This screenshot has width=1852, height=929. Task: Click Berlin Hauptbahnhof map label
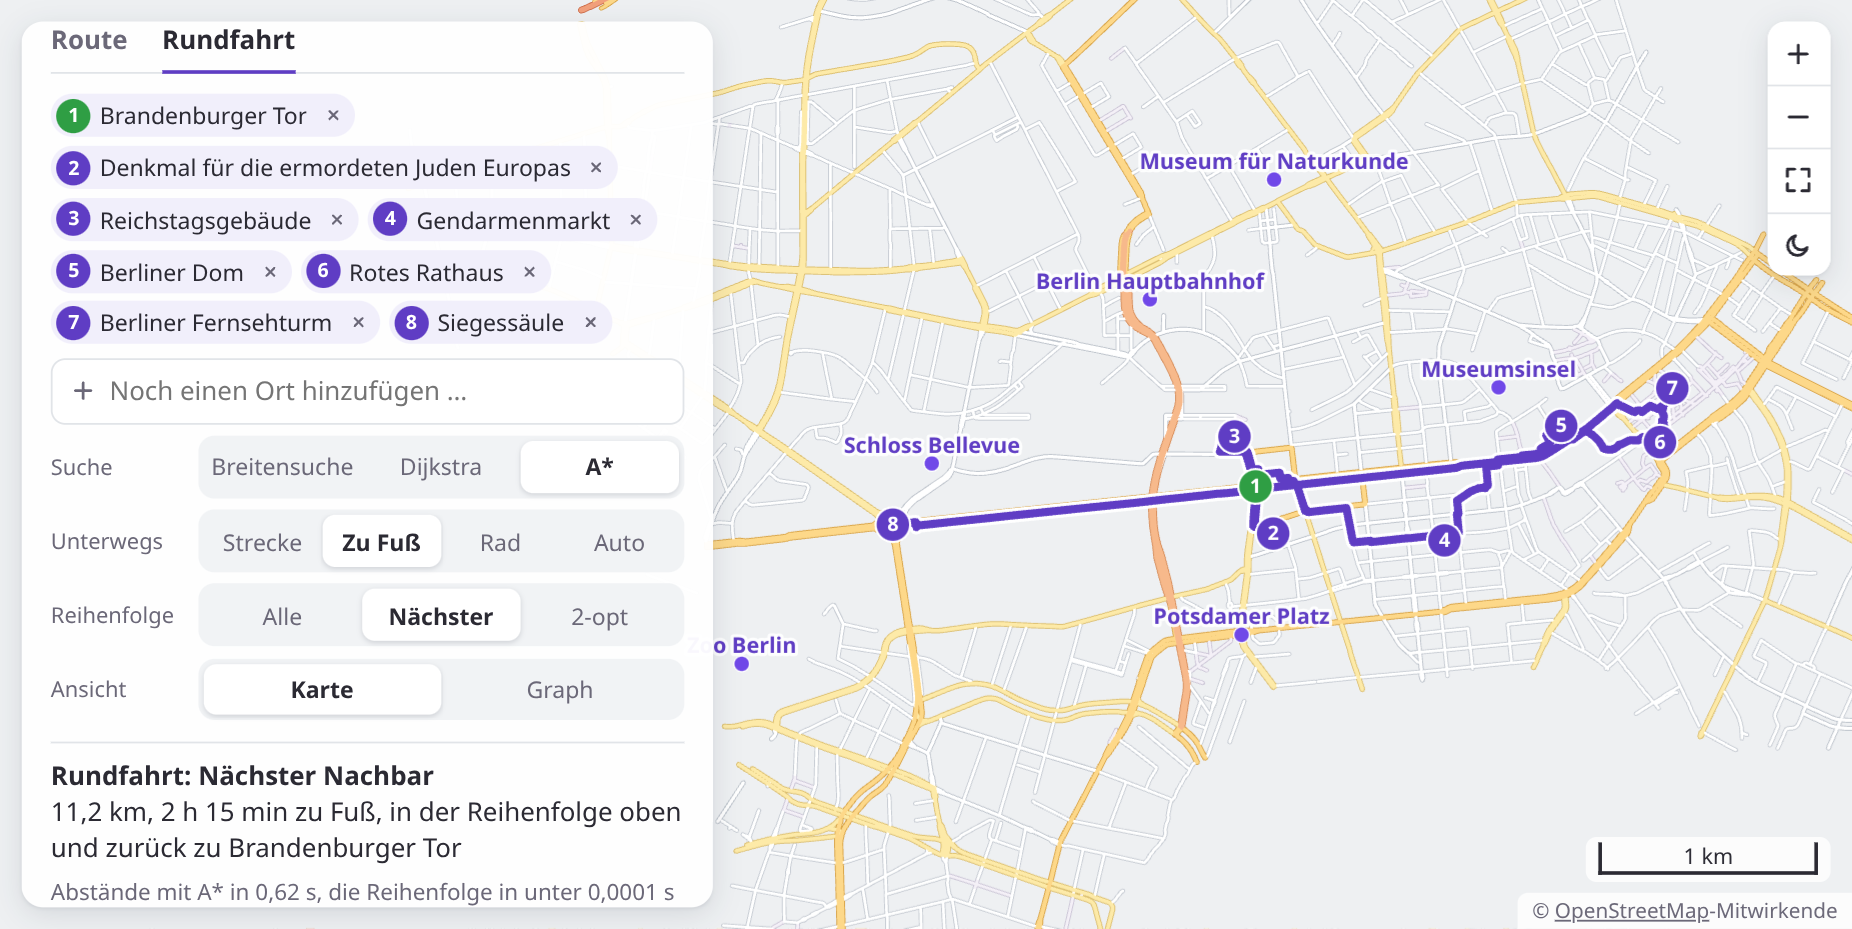coord(1150,281)
